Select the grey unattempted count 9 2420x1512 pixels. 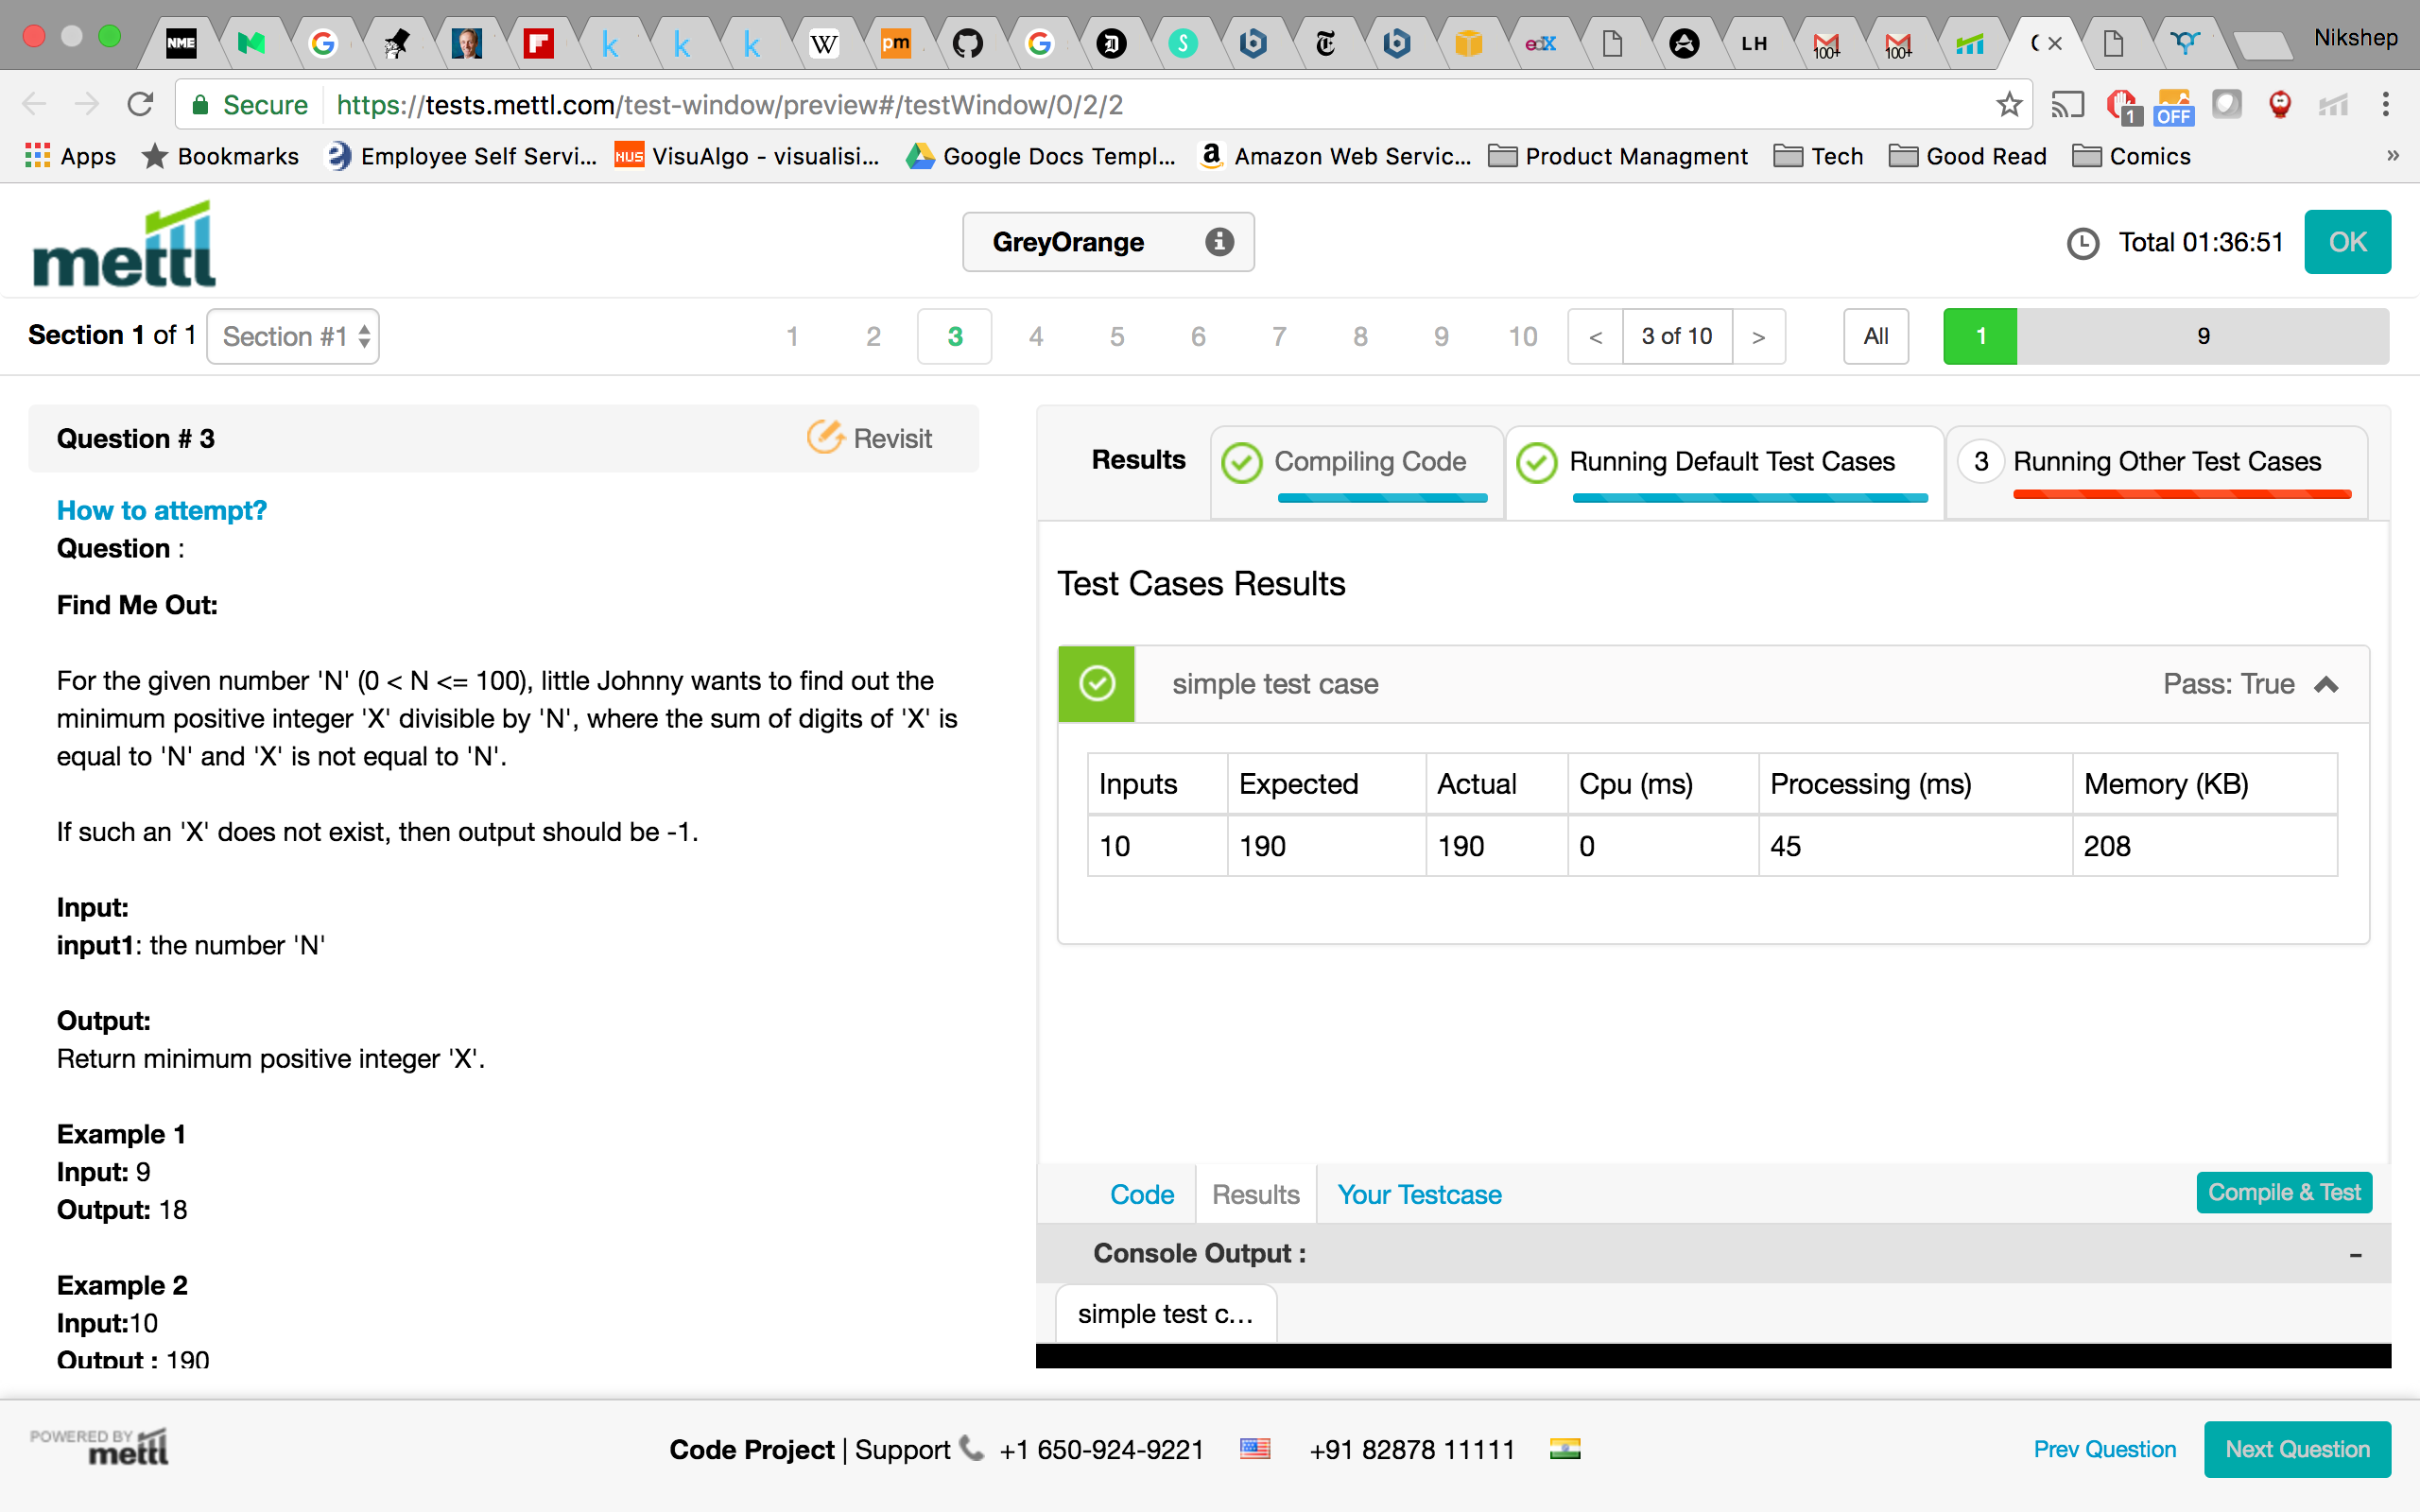click(2203, 337)
